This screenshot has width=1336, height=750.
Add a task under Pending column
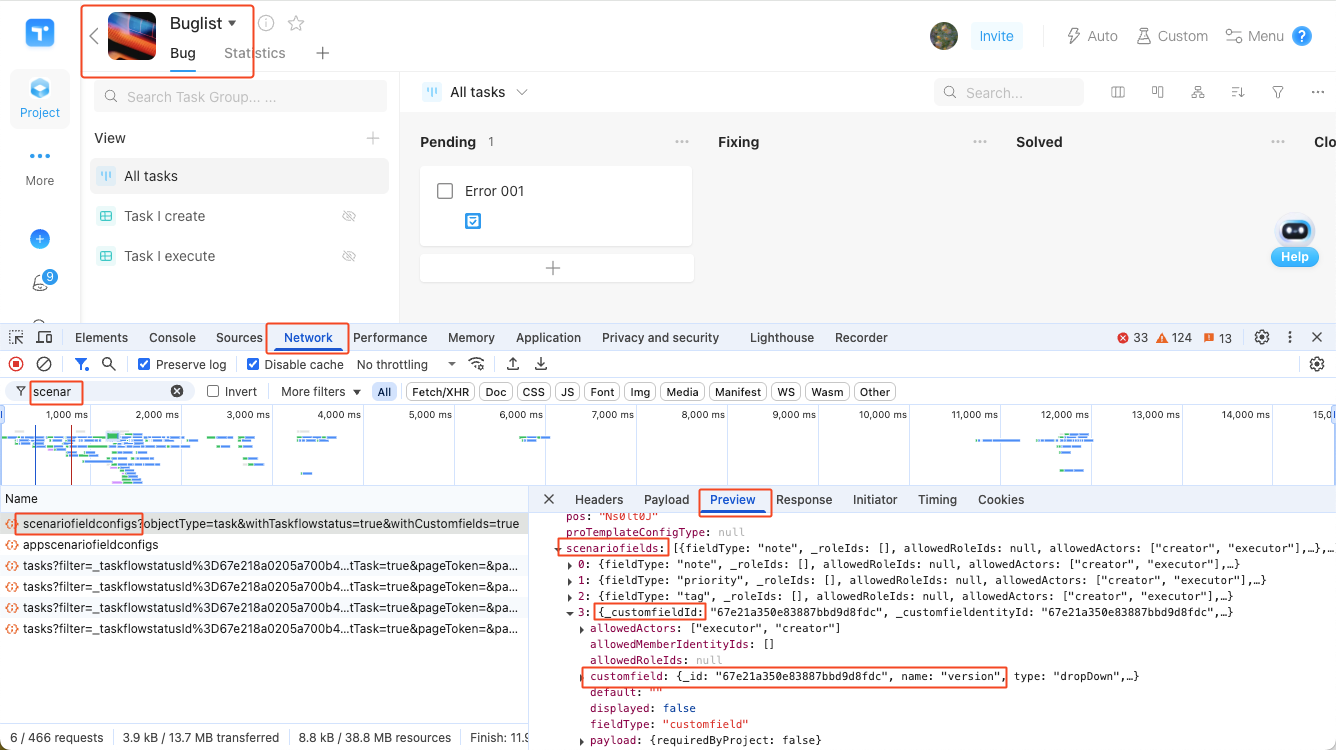(553, 268)
